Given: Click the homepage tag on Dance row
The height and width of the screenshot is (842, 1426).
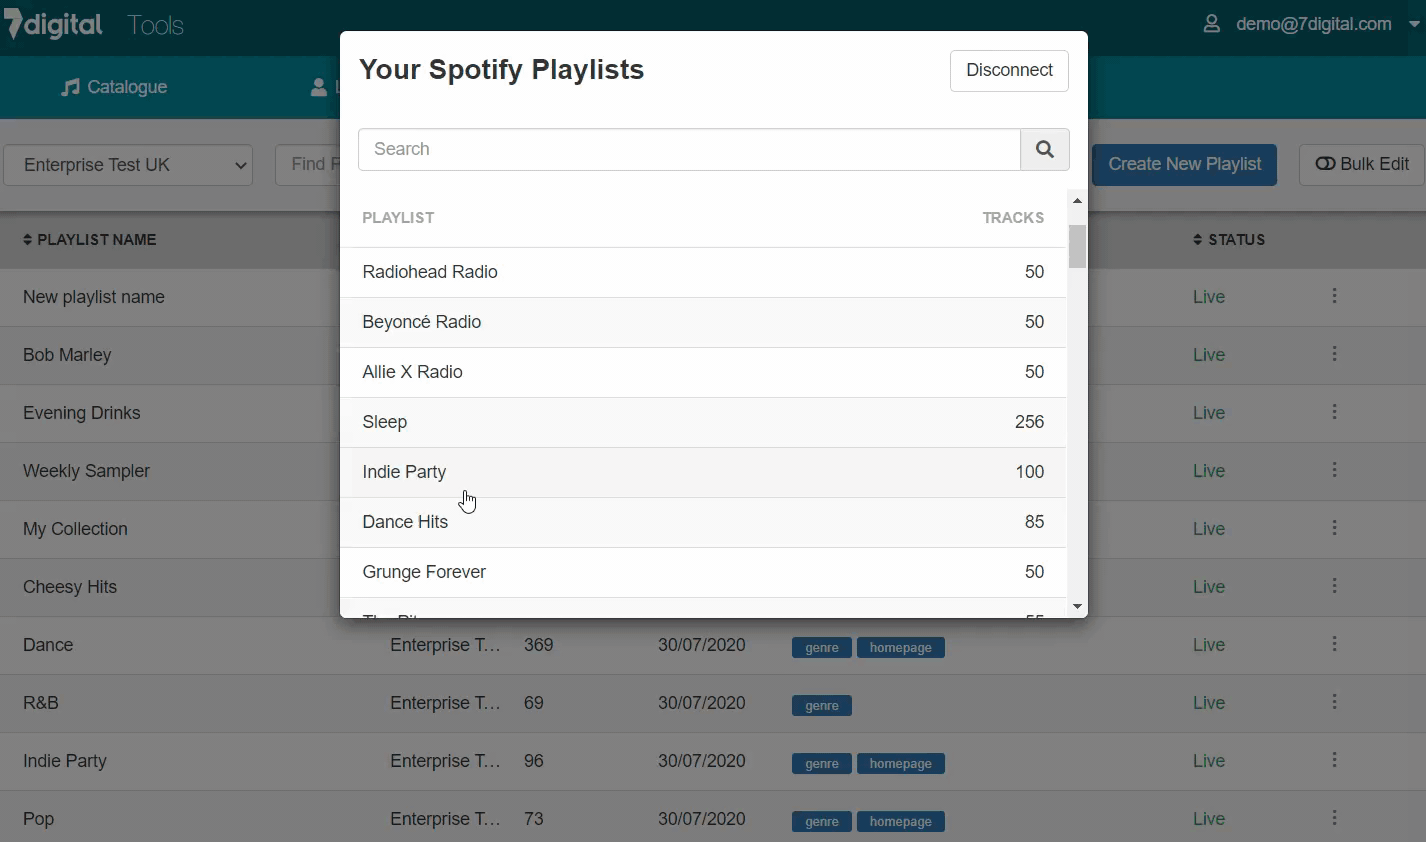Looking at the screenshot, I should click(x=901, y=648).
